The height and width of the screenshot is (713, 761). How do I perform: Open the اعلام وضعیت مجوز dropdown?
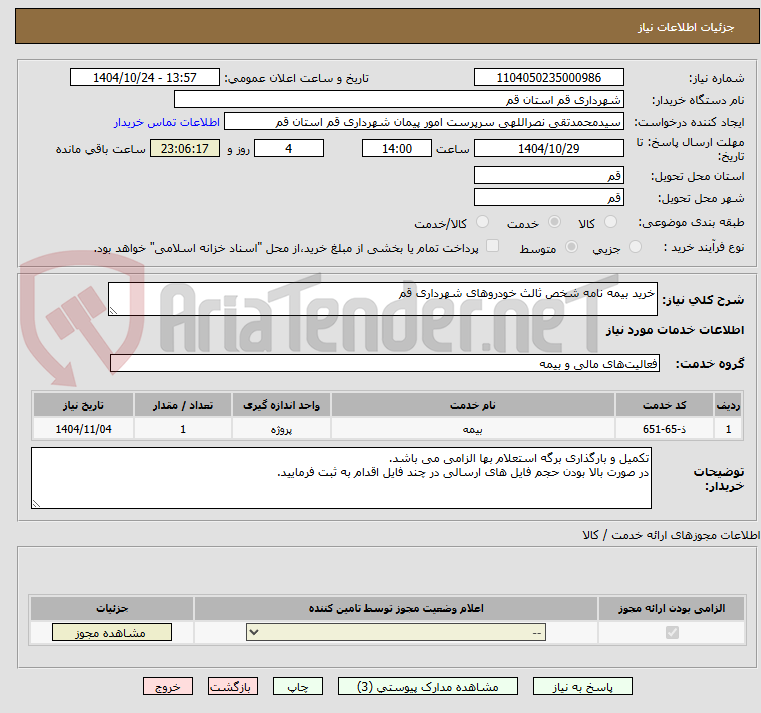396,632
